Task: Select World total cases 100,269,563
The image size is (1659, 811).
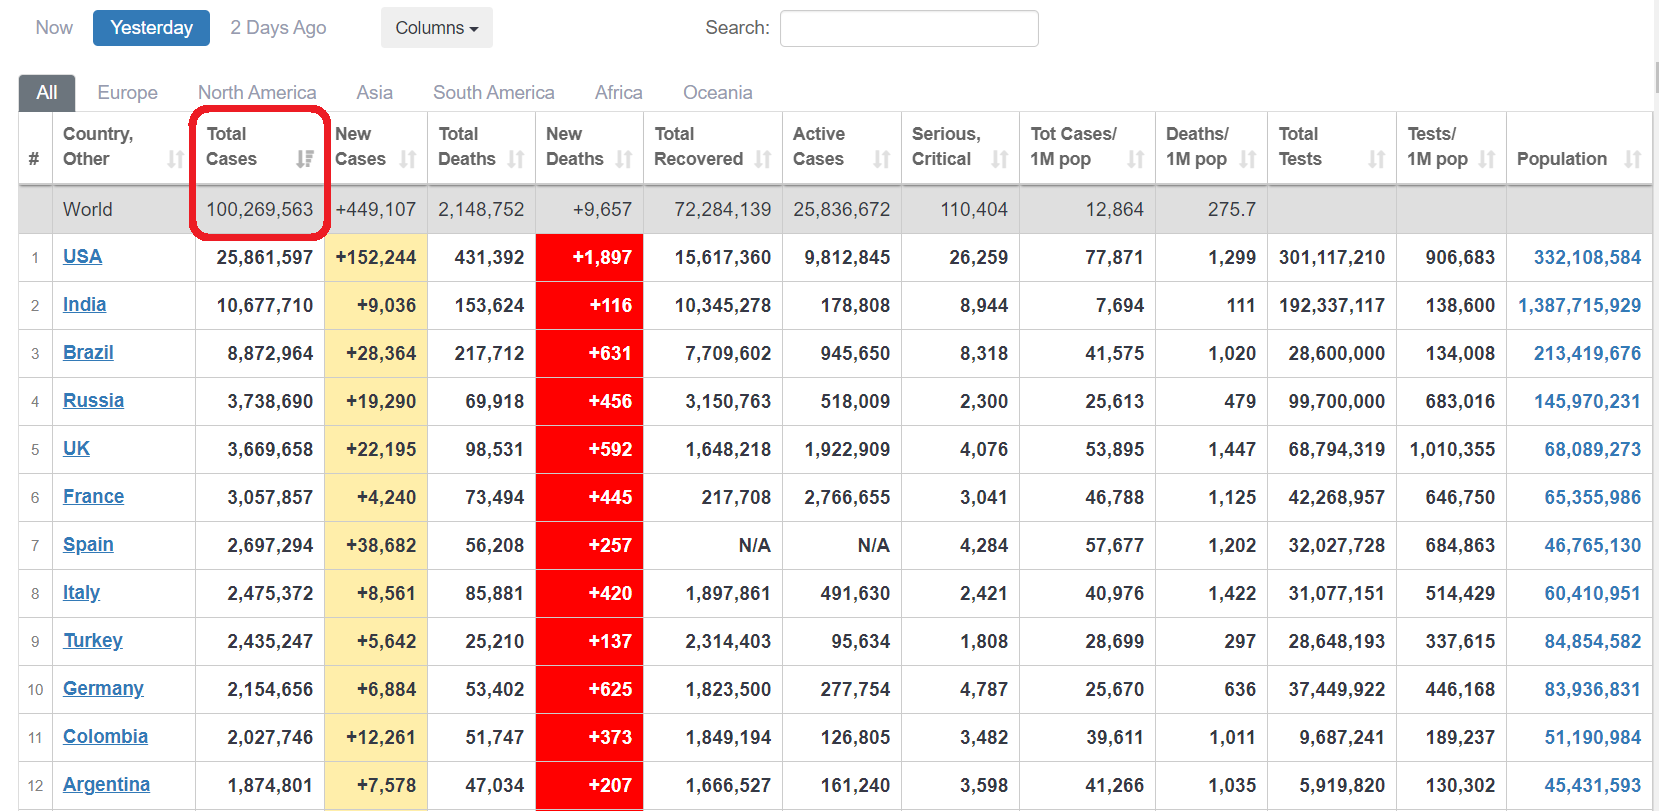Action: tap(260, 210)
